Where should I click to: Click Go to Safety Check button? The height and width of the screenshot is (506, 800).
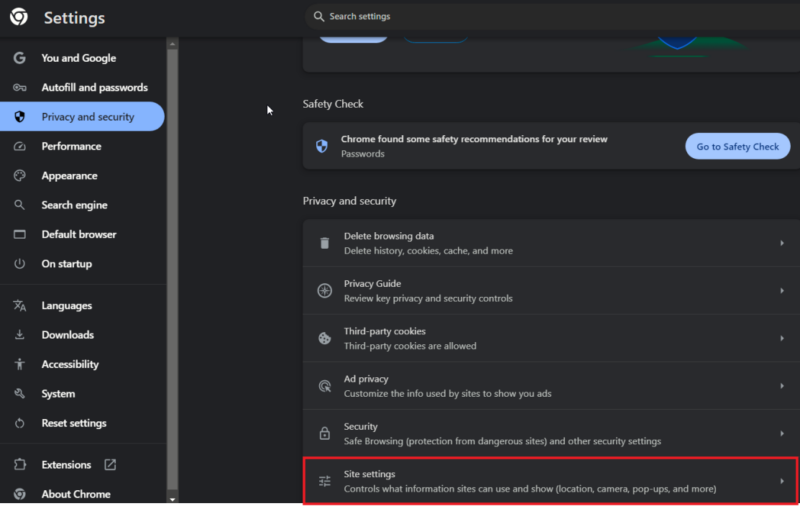737,146
